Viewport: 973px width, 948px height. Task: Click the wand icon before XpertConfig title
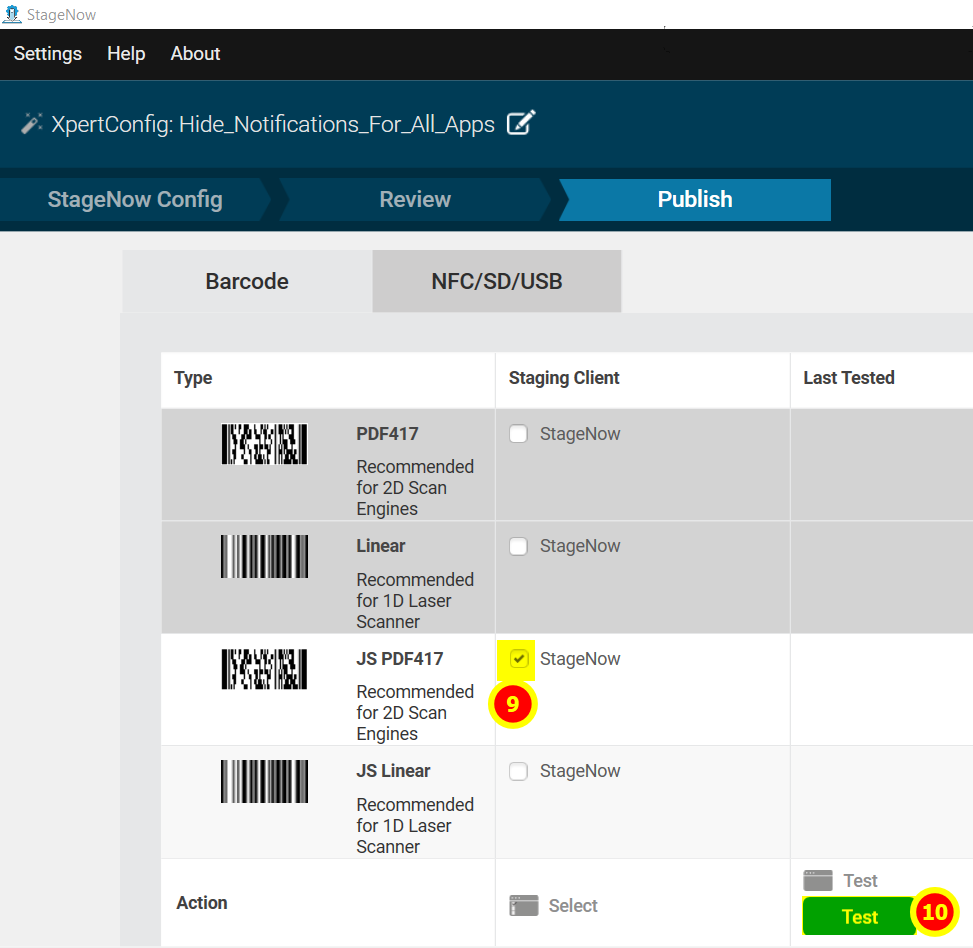point(32,124)
